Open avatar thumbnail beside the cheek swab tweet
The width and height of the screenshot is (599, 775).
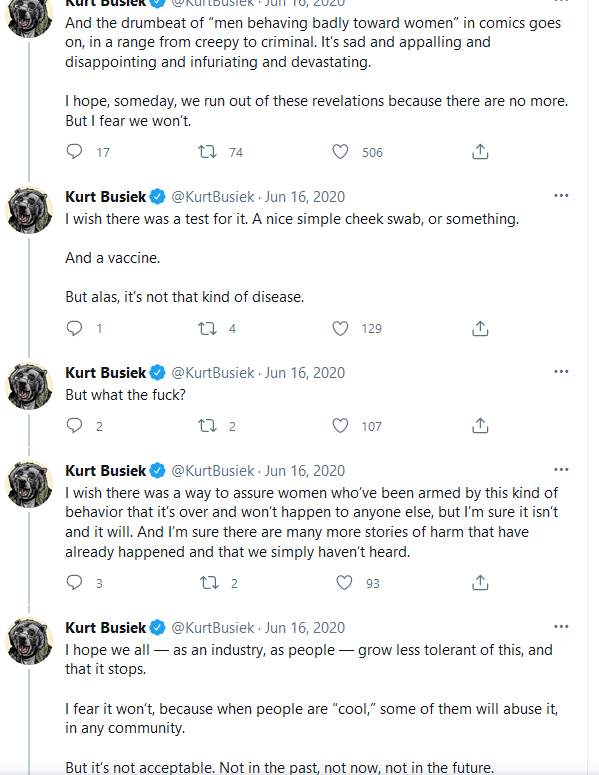[29, 210]
